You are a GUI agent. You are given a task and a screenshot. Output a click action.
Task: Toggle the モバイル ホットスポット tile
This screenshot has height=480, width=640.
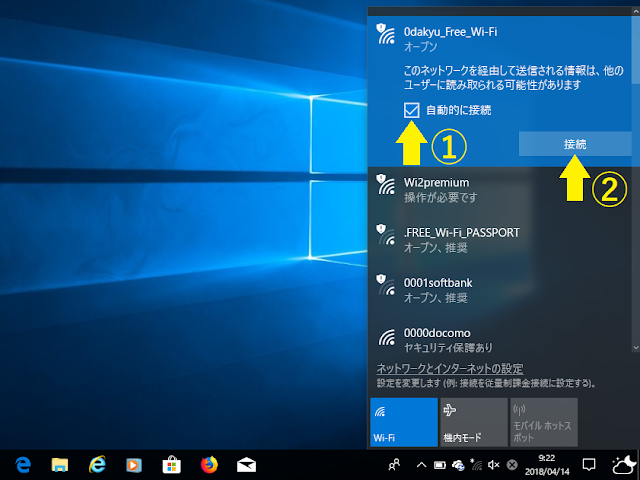point(544,422)
